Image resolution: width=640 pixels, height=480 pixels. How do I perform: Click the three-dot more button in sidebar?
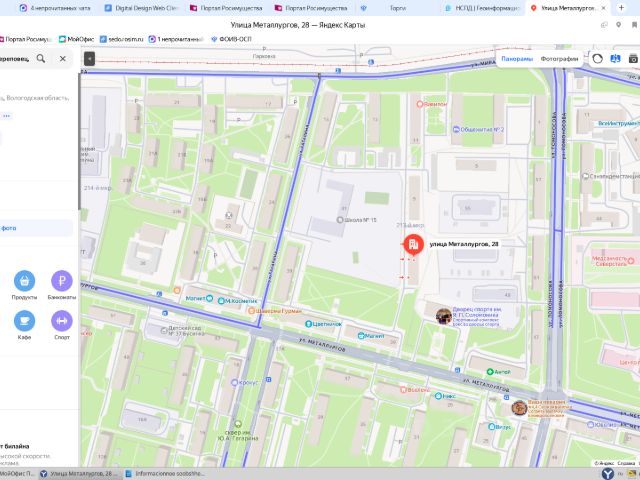coord(7,116)
